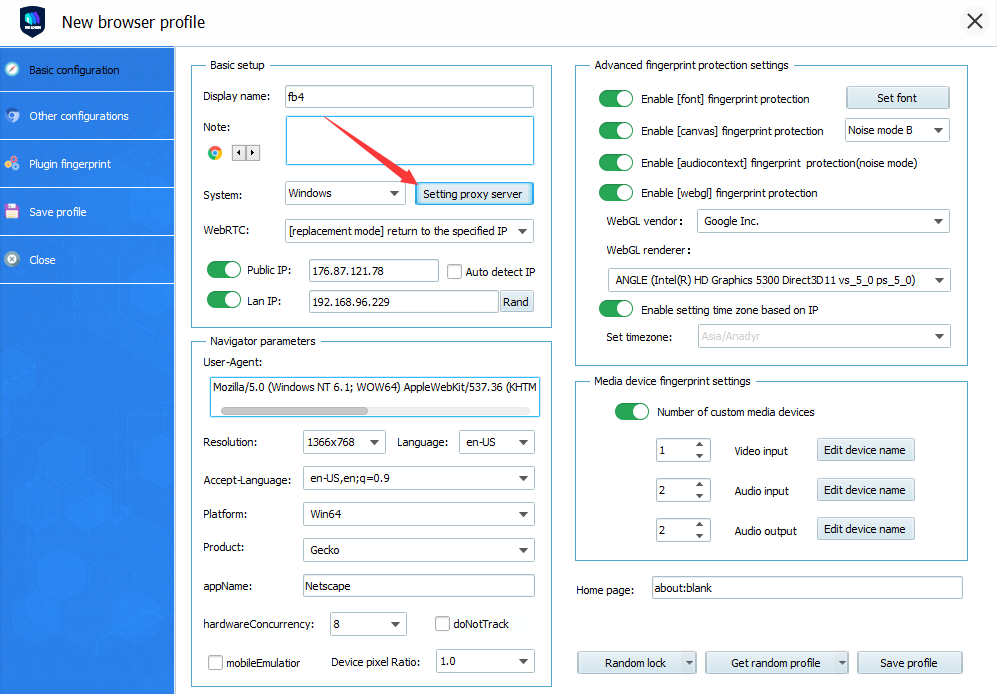997x694 pixels.
Task: Click the right arrow next to Chrome icon
Action: 253,153
